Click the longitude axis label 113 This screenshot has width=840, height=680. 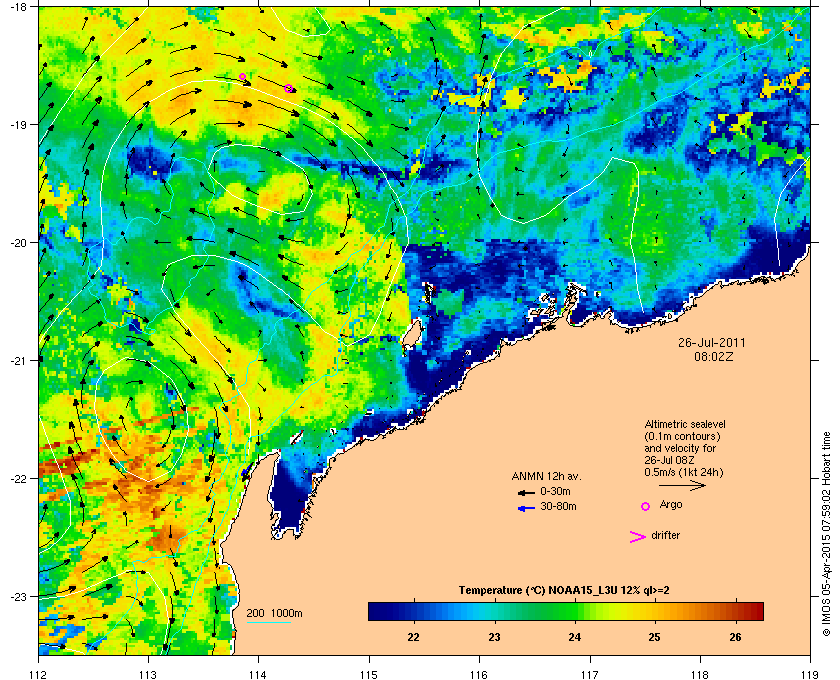(x=148, y=674)
